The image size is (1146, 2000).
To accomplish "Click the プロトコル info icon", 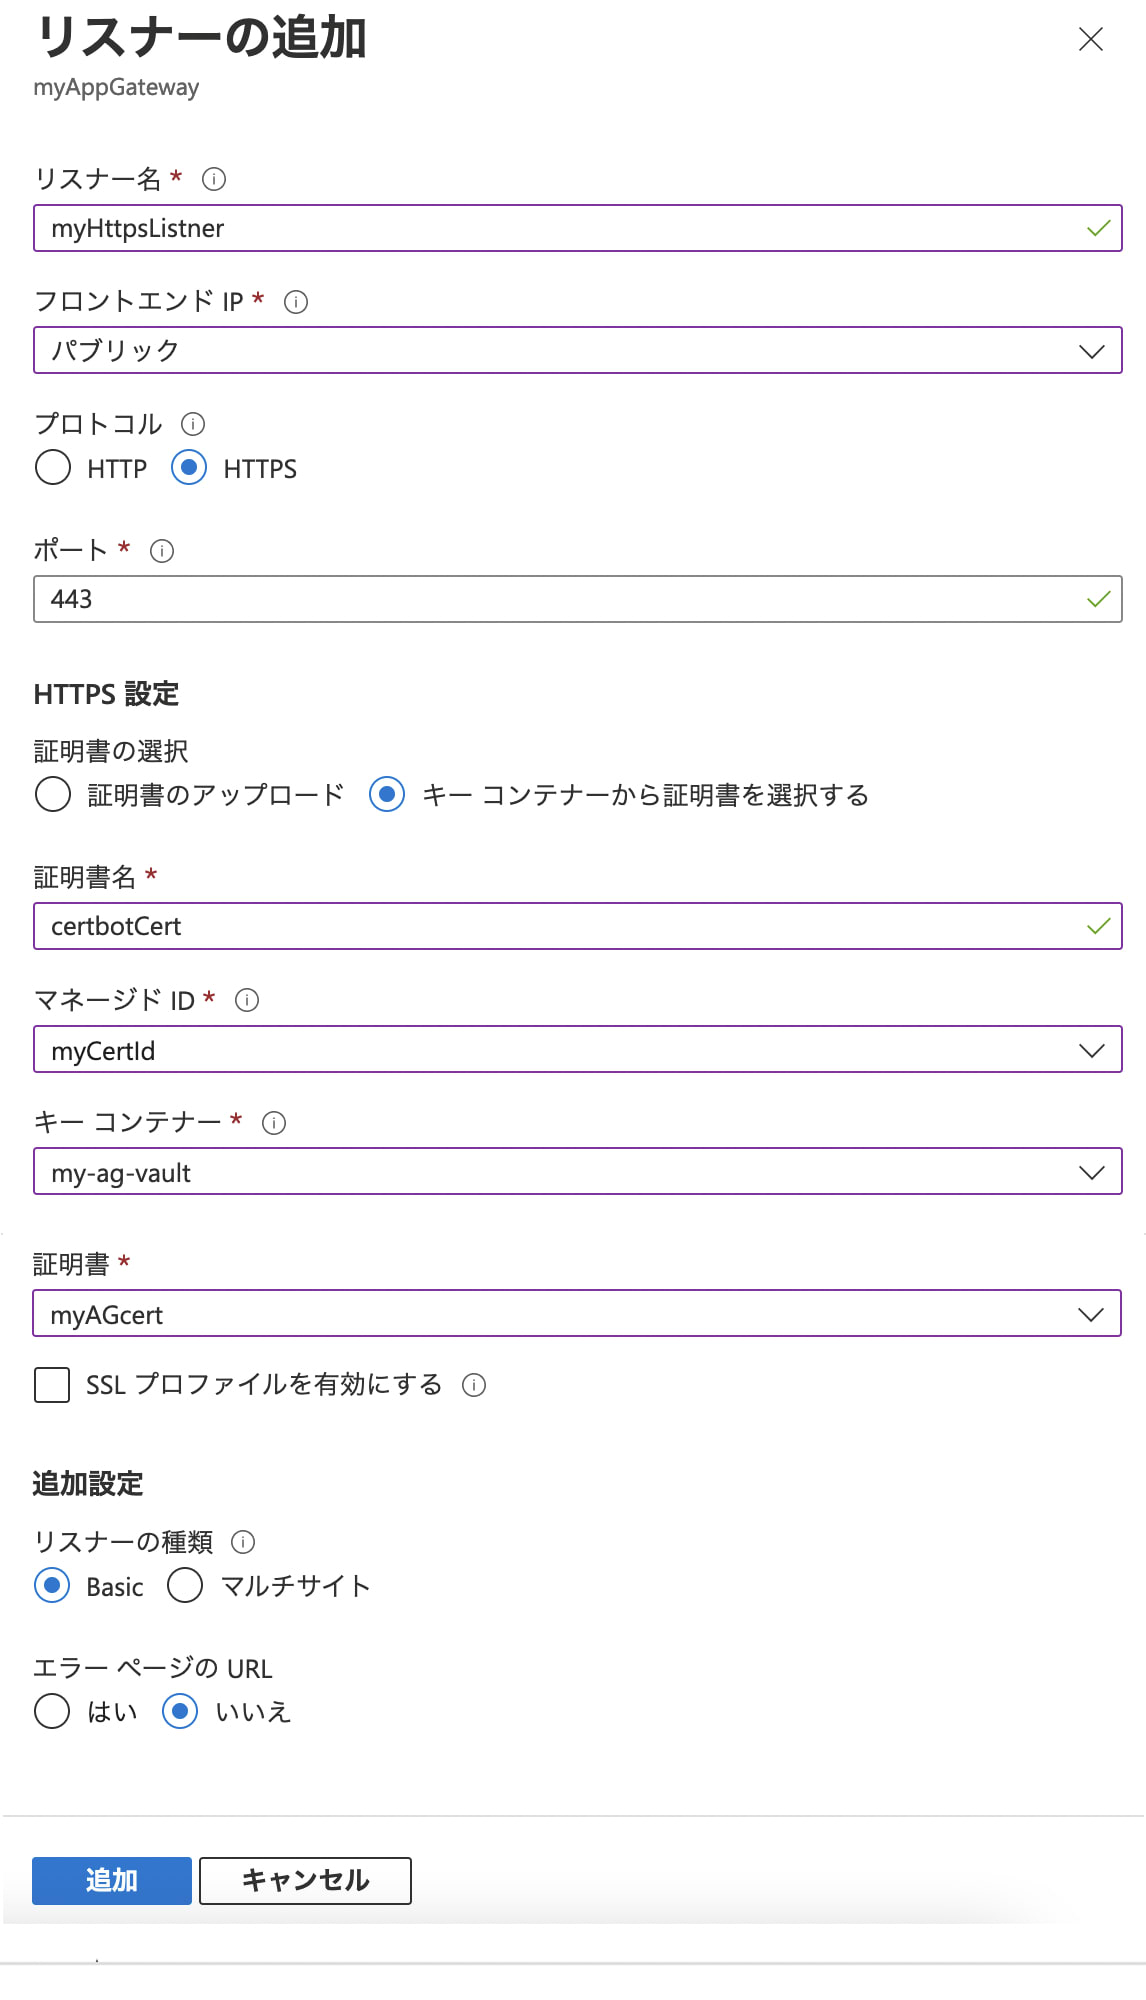I will [193, 424].
